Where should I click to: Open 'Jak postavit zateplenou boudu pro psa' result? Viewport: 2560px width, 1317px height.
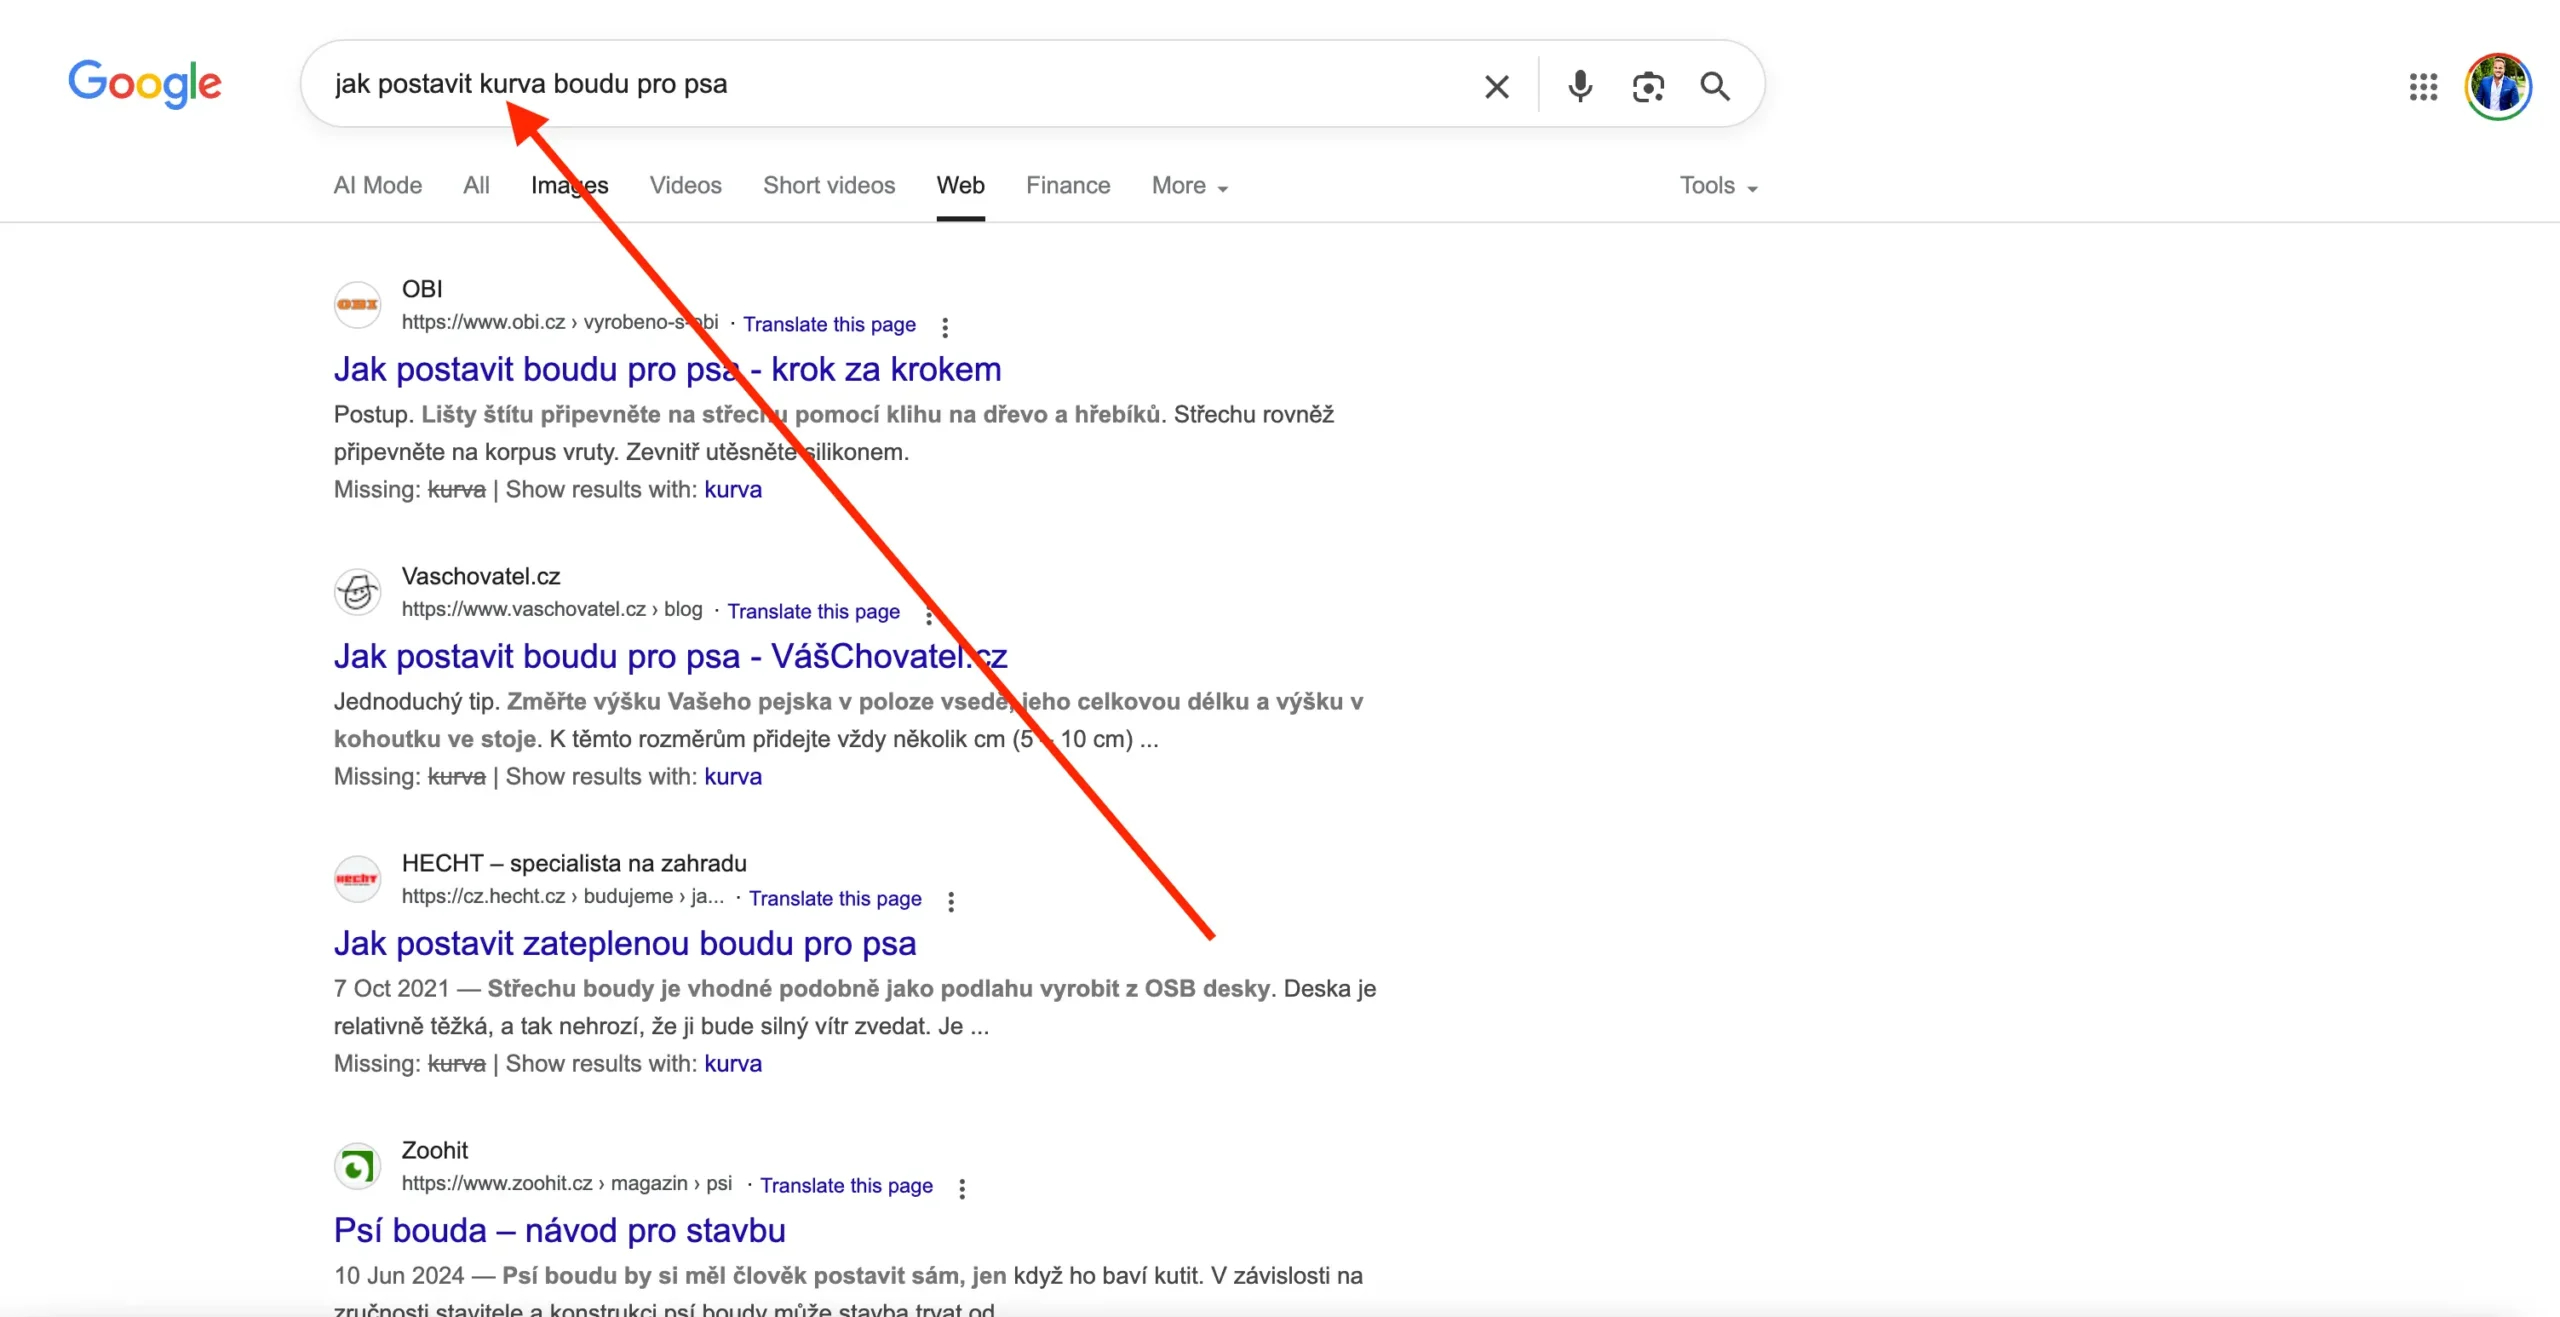tap(624, 943)
